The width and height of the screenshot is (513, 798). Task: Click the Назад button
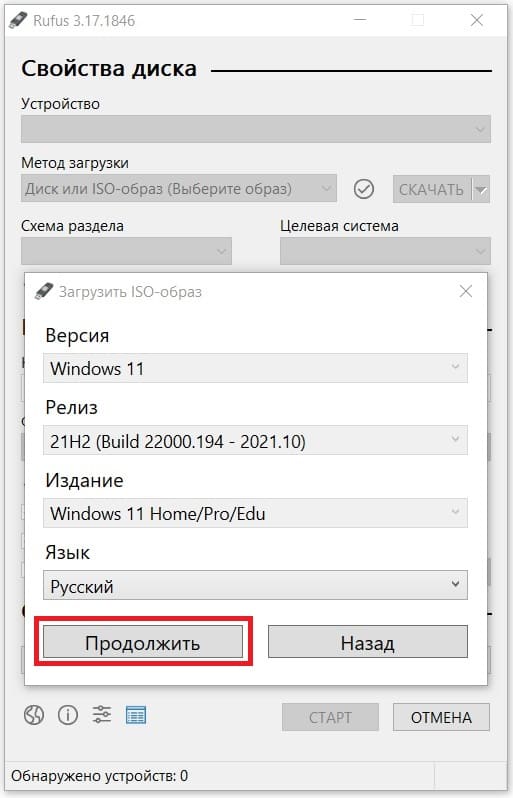tap(367, 642)
